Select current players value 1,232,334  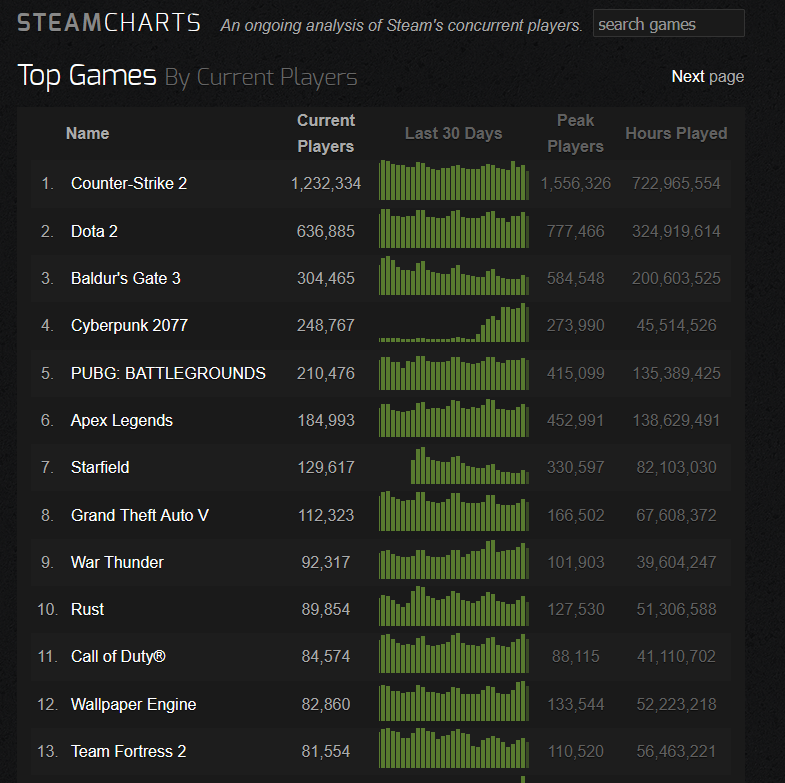[x=326, y=184]
